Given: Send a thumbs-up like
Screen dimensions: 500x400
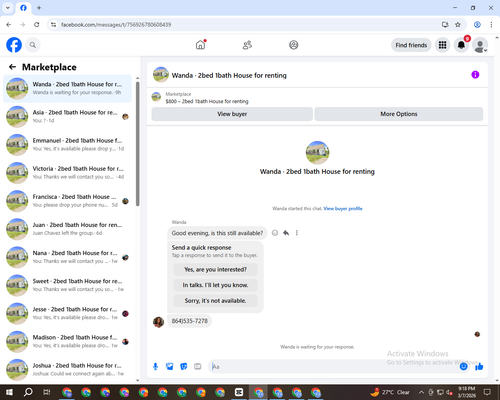Looking at the screenshot, I should [479, 367].
